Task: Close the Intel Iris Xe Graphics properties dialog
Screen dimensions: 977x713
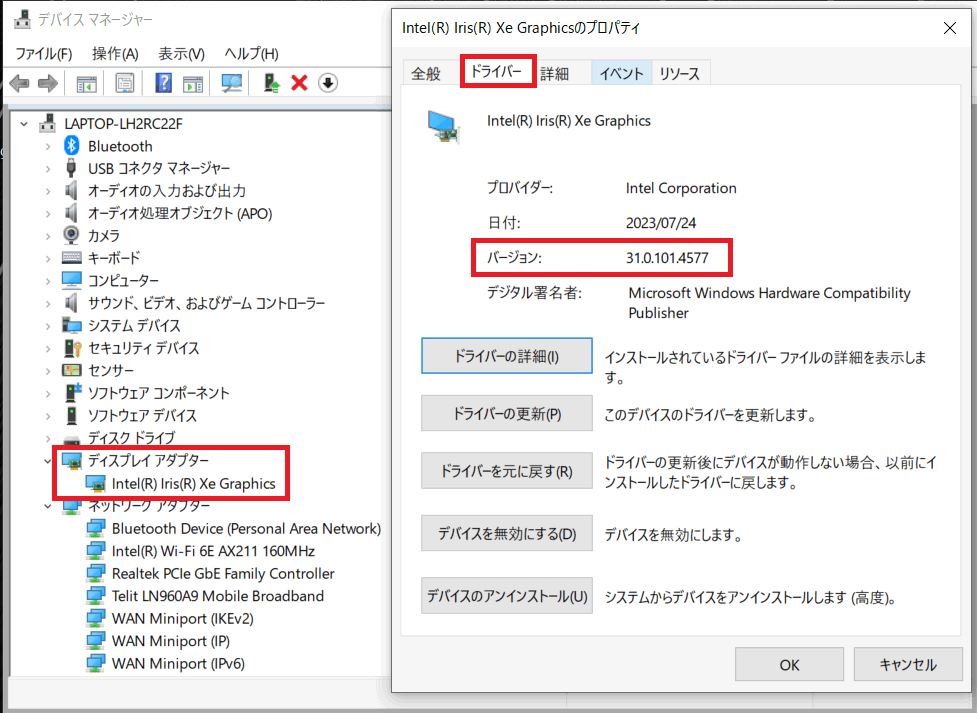Action: click(x=950, y=28)
